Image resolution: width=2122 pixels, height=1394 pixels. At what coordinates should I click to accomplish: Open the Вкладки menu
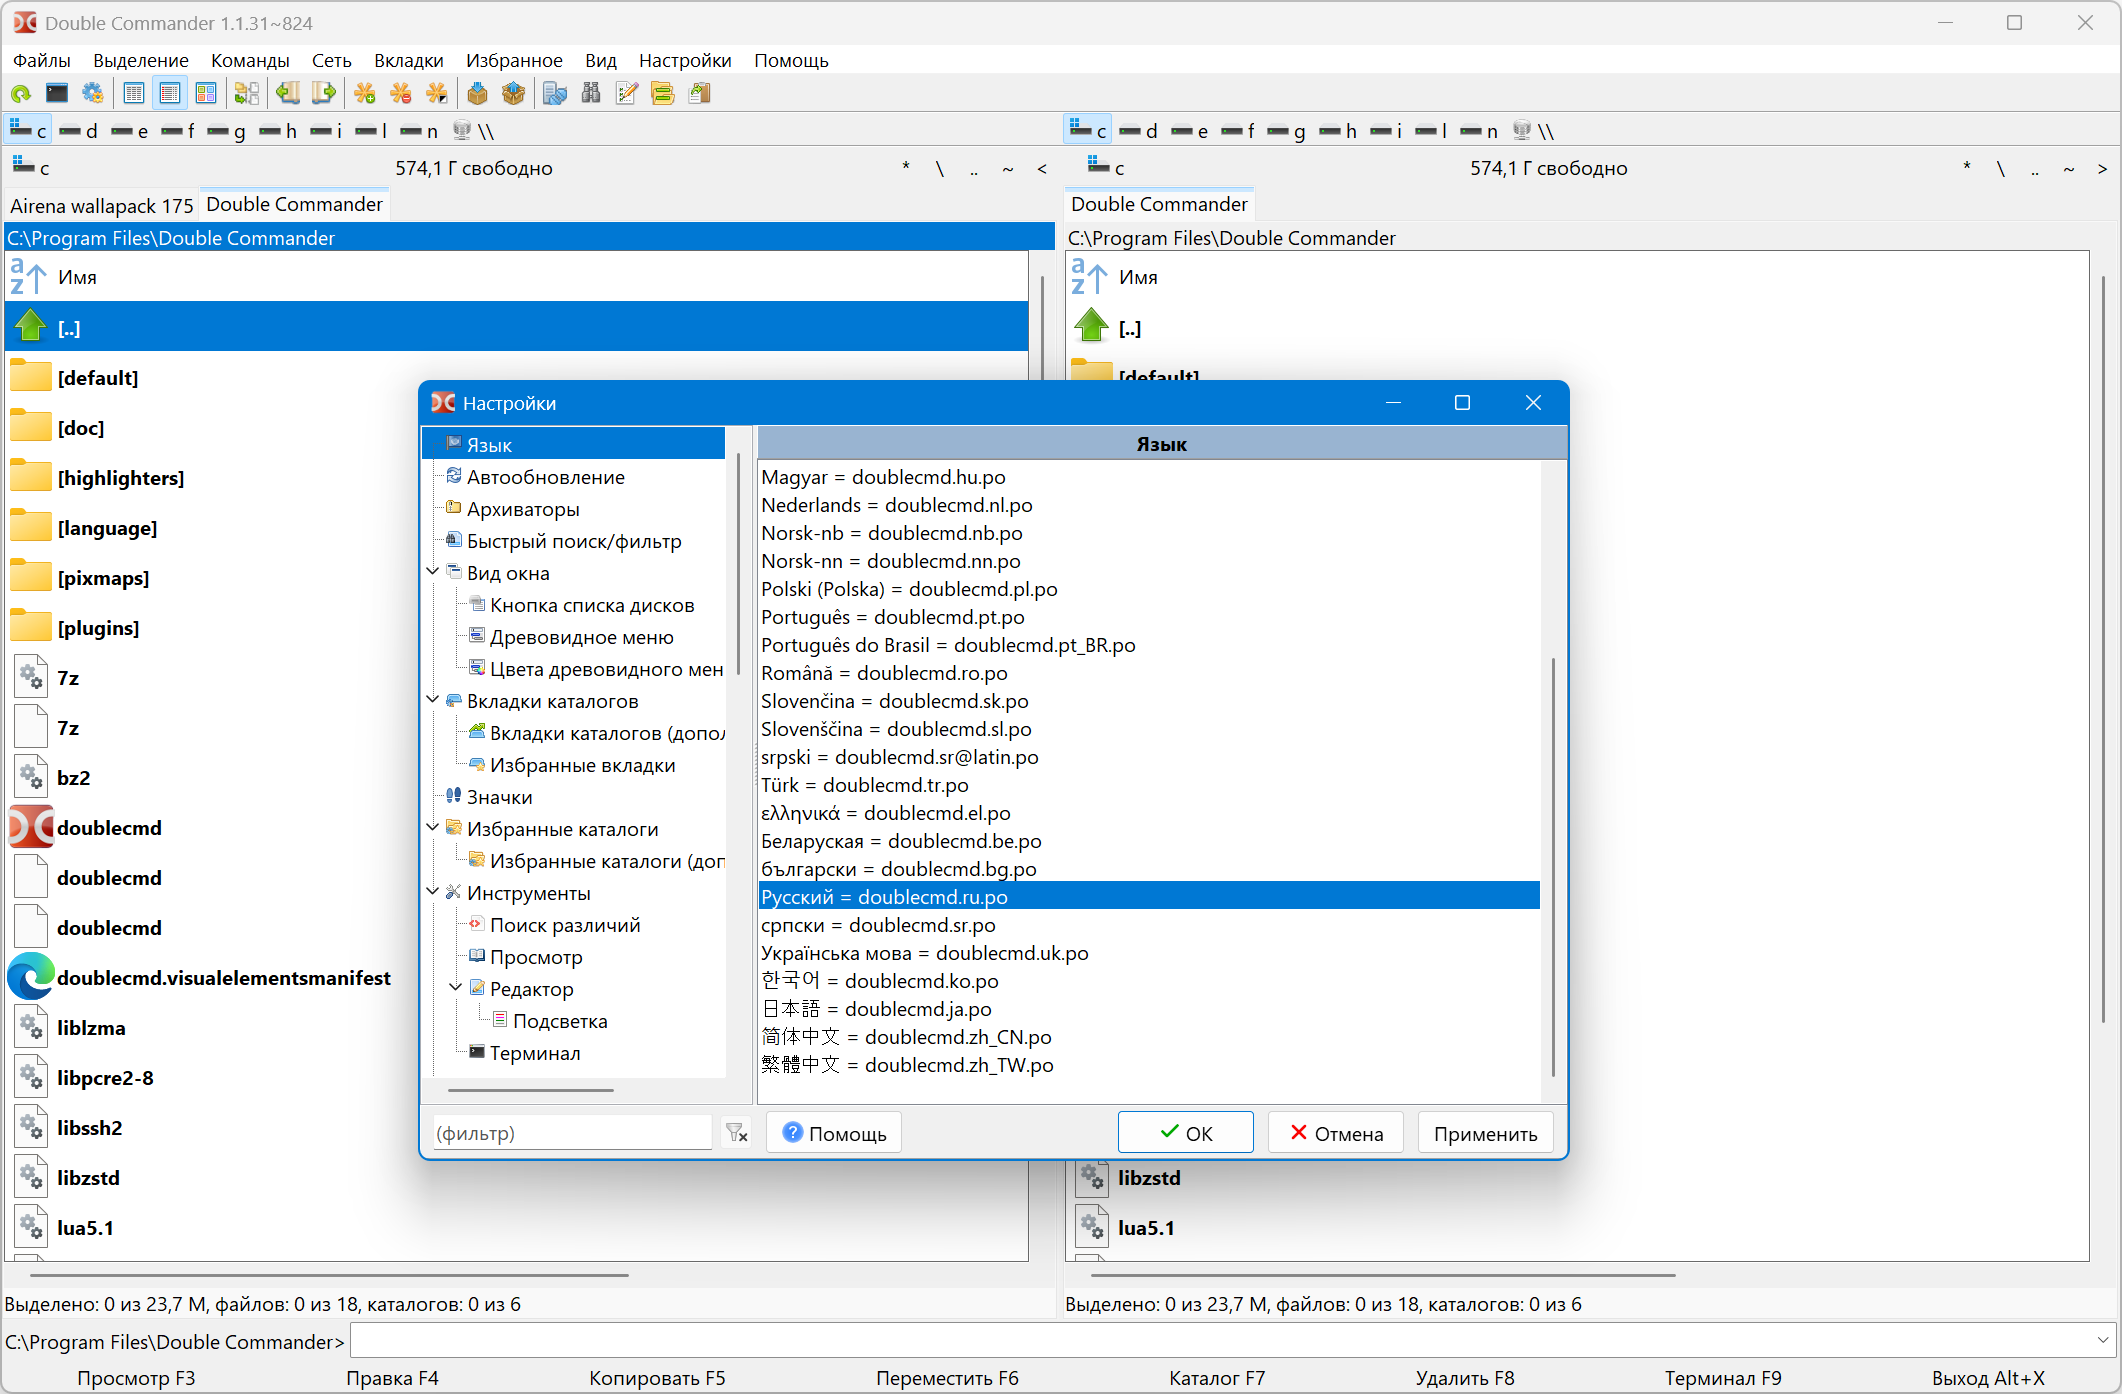tap(408, 61)
